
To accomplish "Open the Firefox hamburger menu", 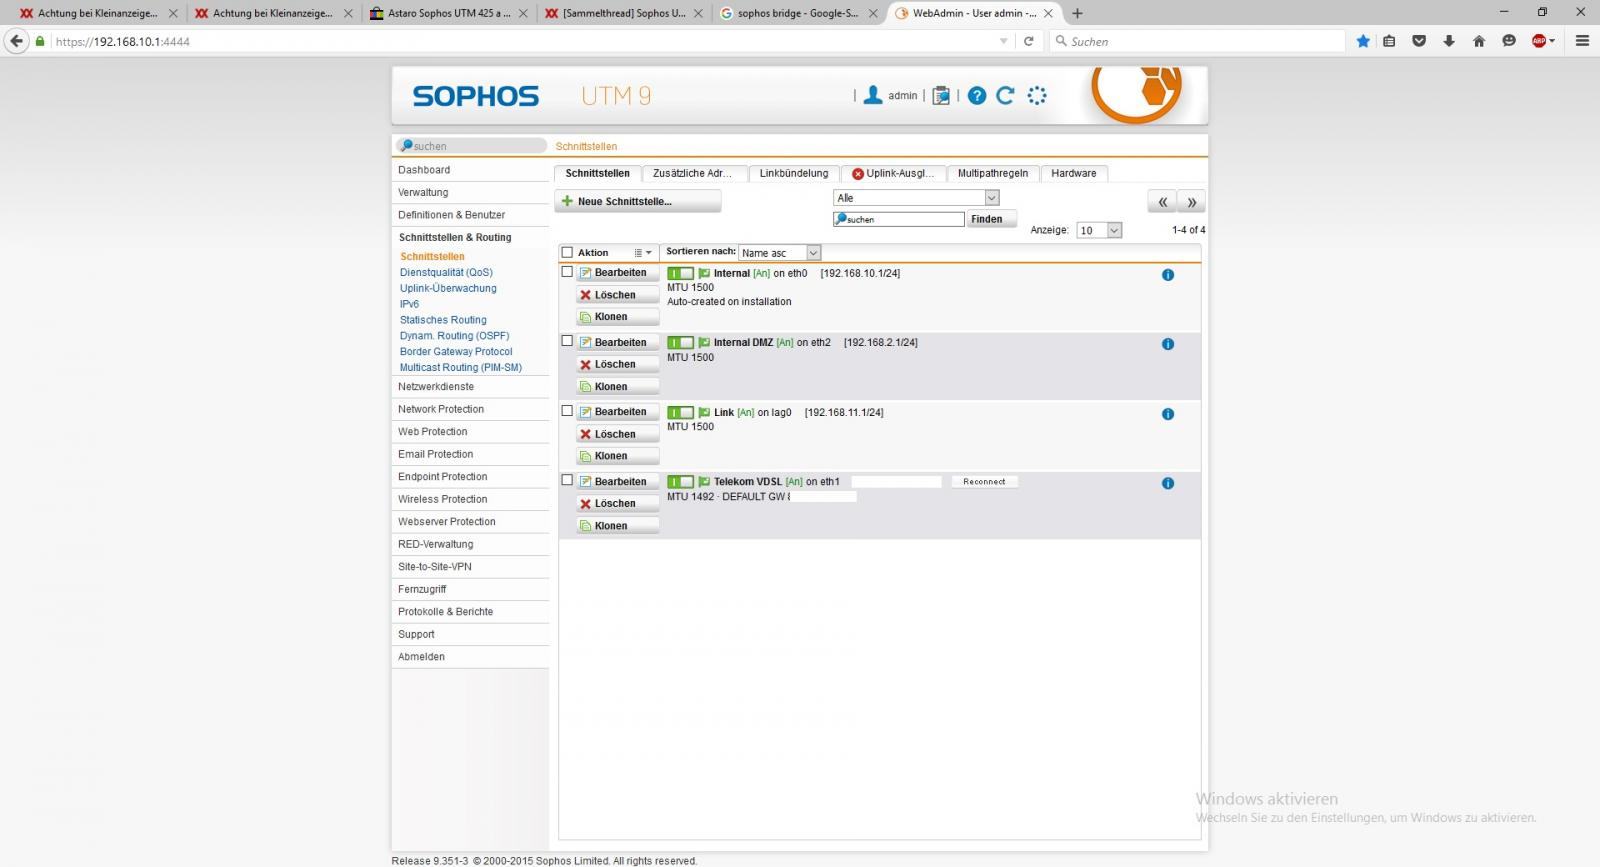I will (1582, 41).
